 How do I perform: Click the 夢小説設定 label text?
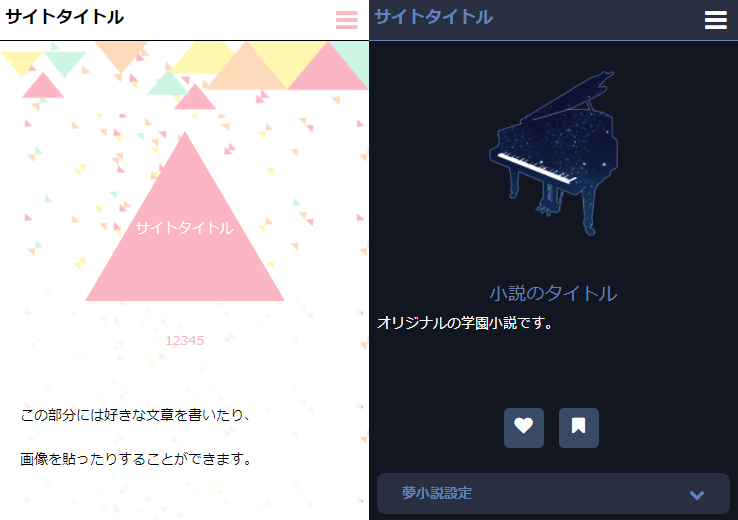(x=437, y=493)
